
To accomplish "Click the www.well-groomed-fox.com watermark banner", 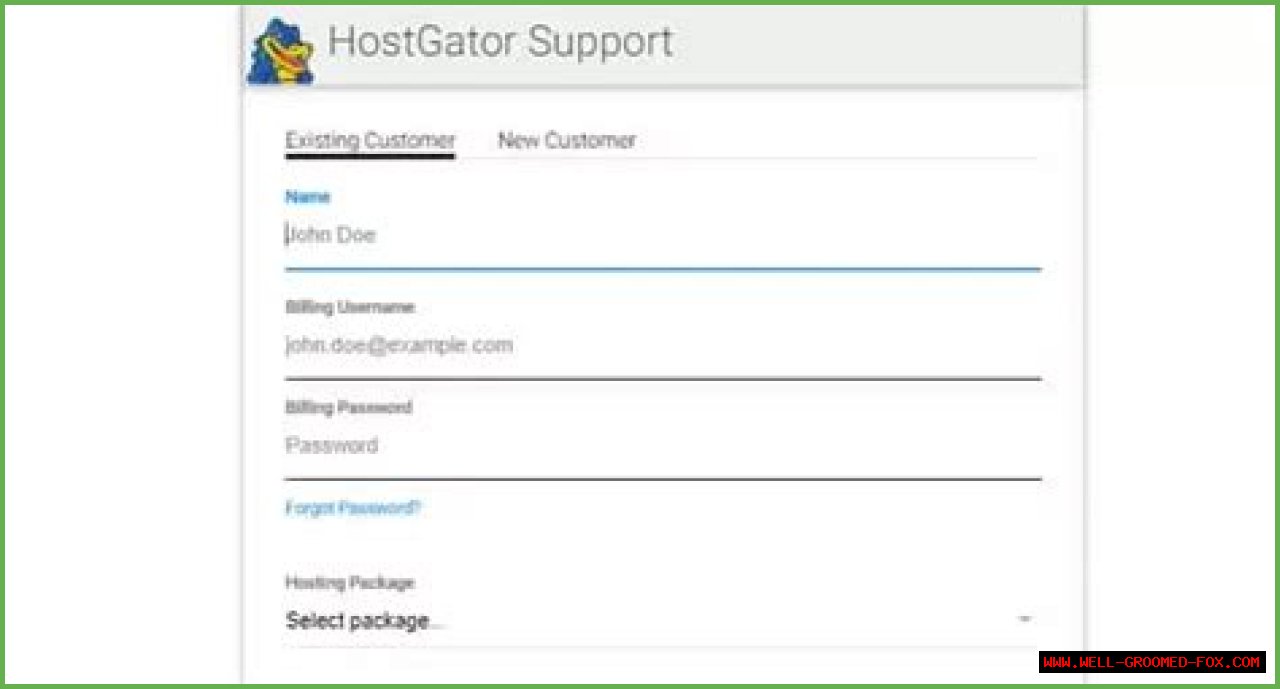I will [x=1152, y=662].
